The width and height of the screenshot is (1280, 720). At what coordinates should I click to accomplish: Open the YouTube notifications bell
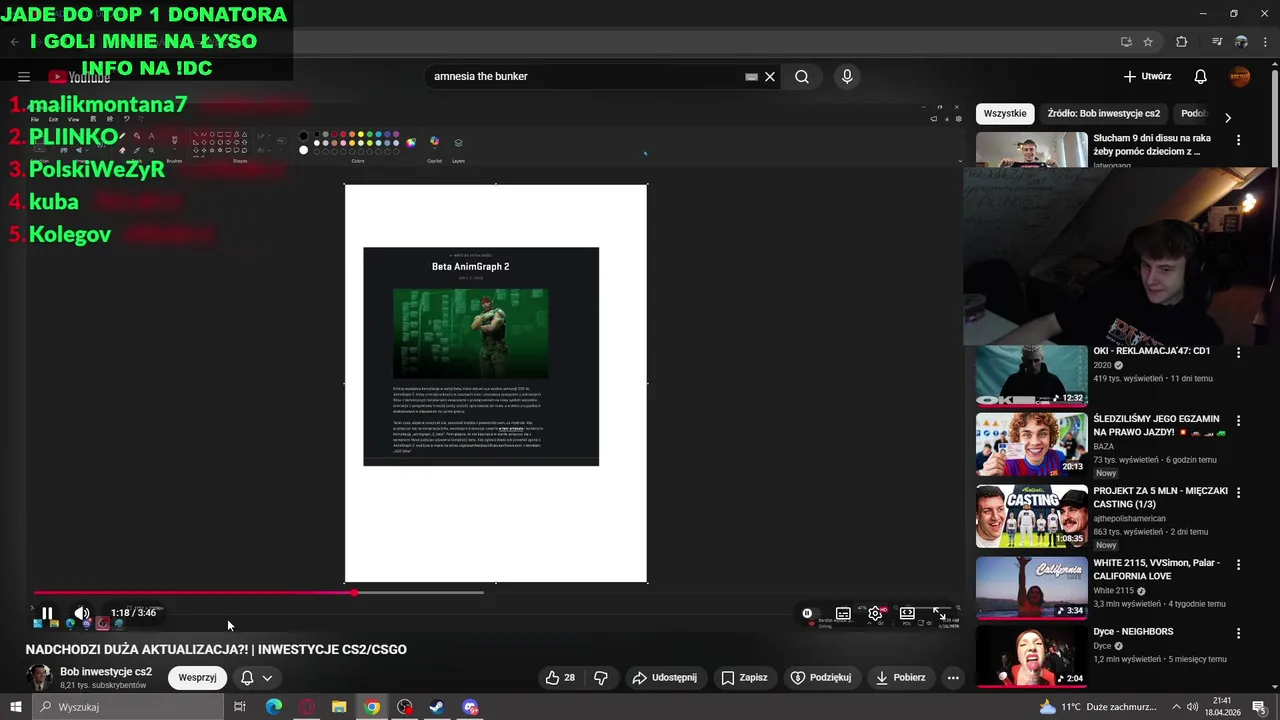click(1201, 77)
